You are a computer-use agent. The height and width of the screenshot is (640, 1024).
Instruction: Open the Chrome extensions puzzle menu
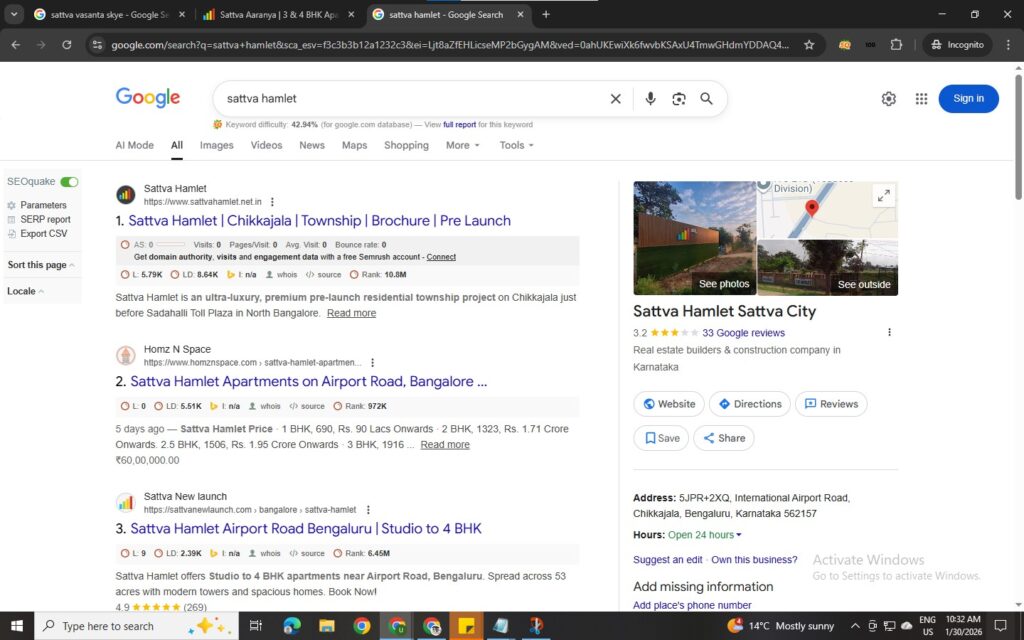click(896, 44)
